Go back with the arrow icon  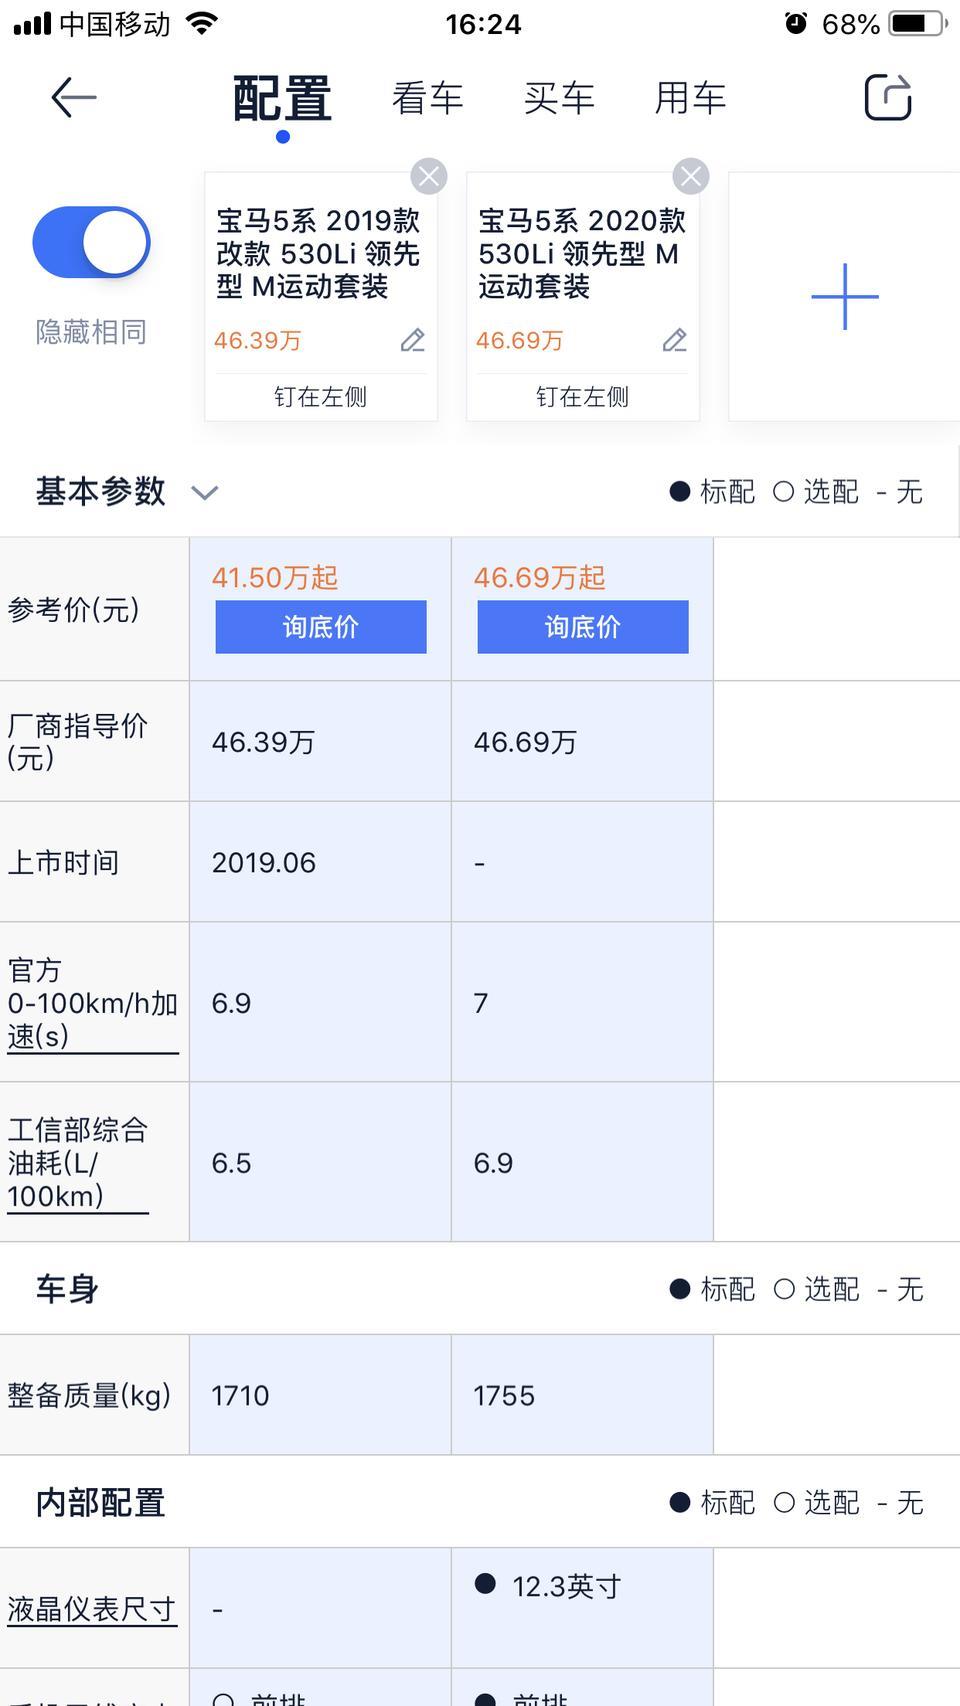[x=74, y=98]
